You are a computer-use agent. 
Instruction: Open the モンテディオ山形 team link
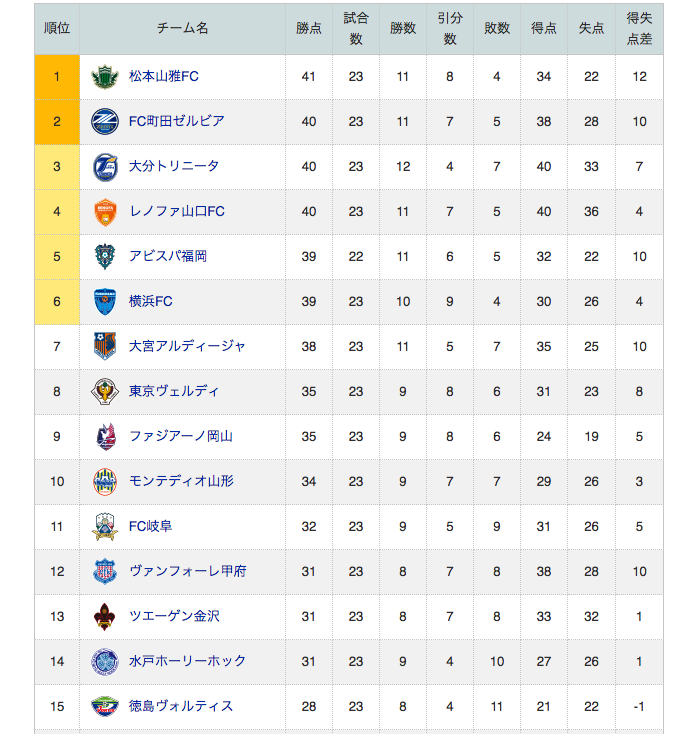tap(181, 481)
